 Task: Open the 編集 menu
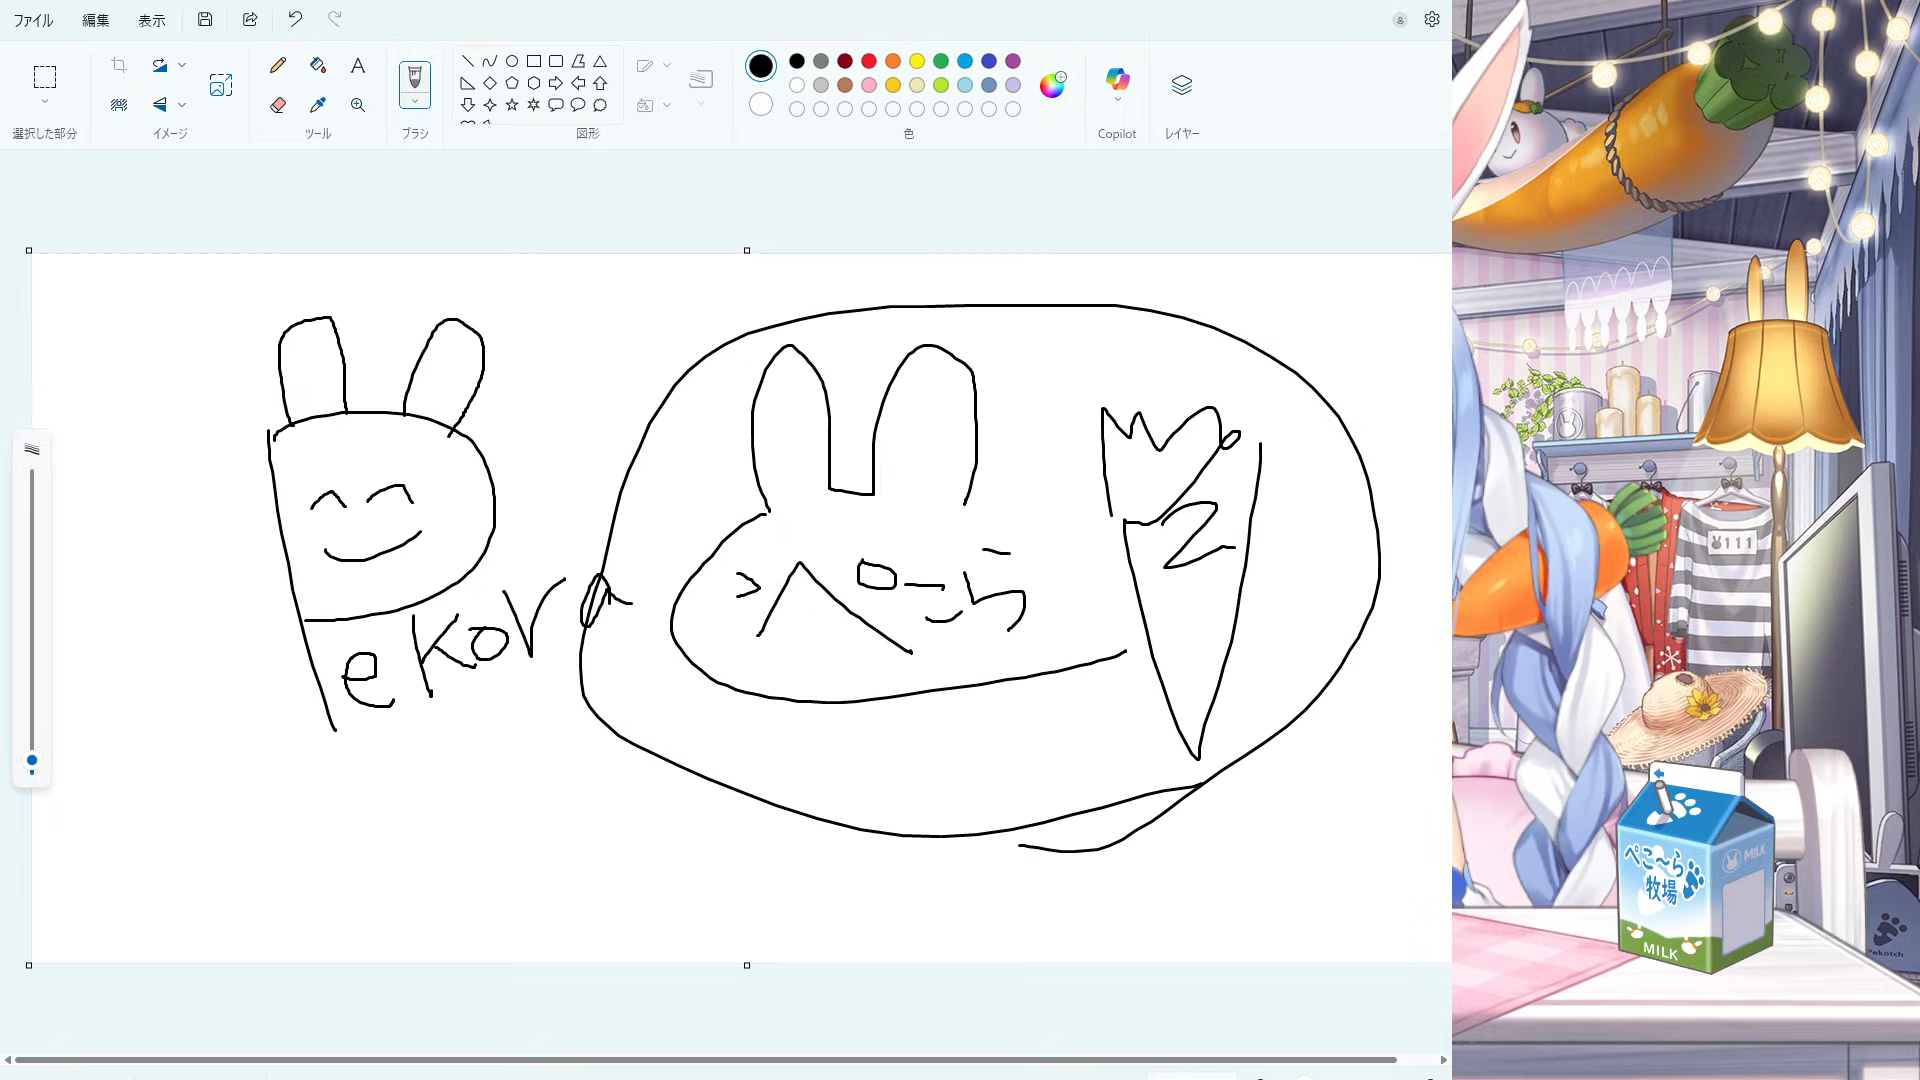[96, 20]
